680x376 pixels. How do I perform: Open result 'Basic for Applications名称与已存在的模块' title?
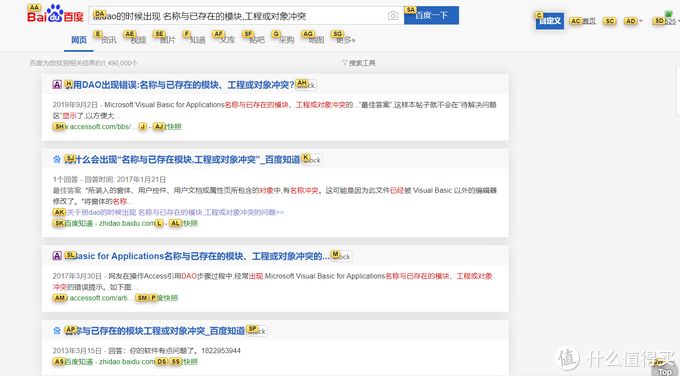197,256
